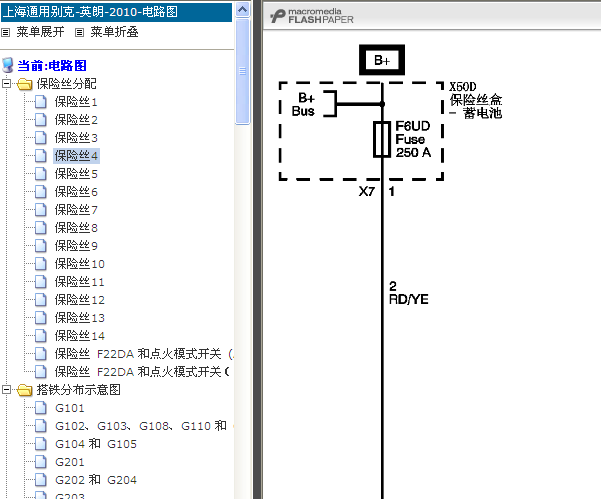Click the page icon beside G101
Viewport: 601px width, 499px height.
(x=41, y=408)
